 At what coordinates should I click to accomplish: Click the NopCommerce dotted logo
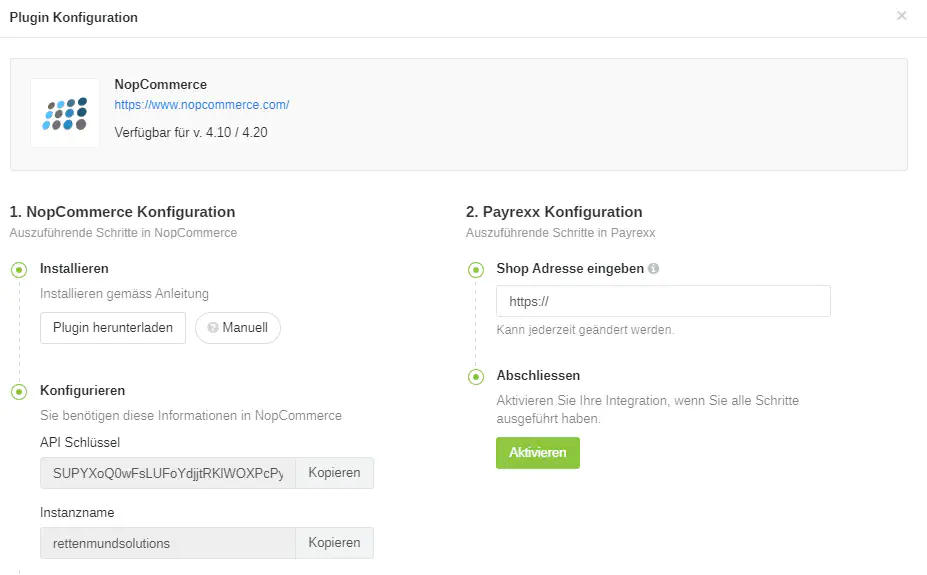point(65,113)
